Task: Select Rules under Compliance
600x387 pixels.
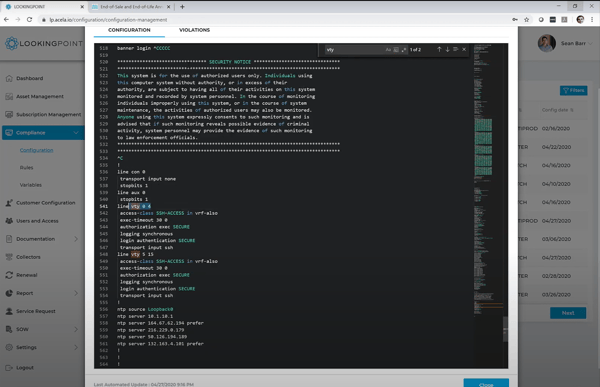Action: [x=26, y=168]
